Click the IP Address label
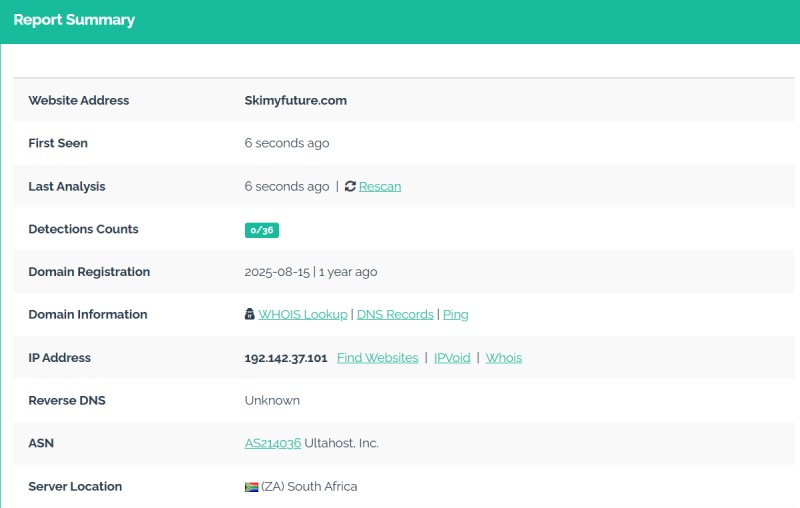800x508 pixels. pyautogui.click(x=59, y=358)
